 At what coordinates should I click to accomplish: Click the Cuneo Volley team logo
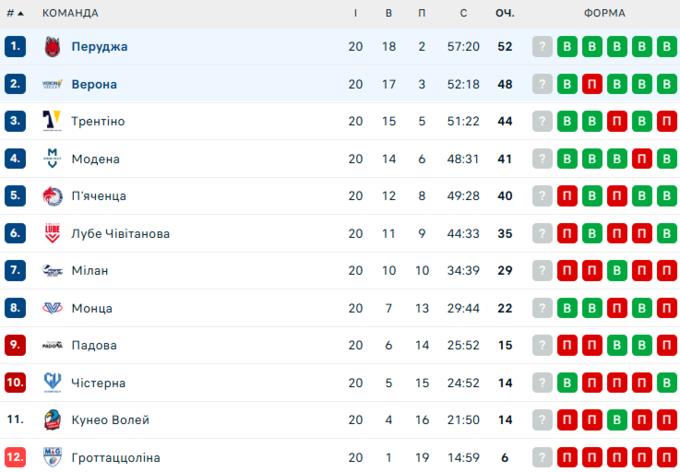pos(53,420)
